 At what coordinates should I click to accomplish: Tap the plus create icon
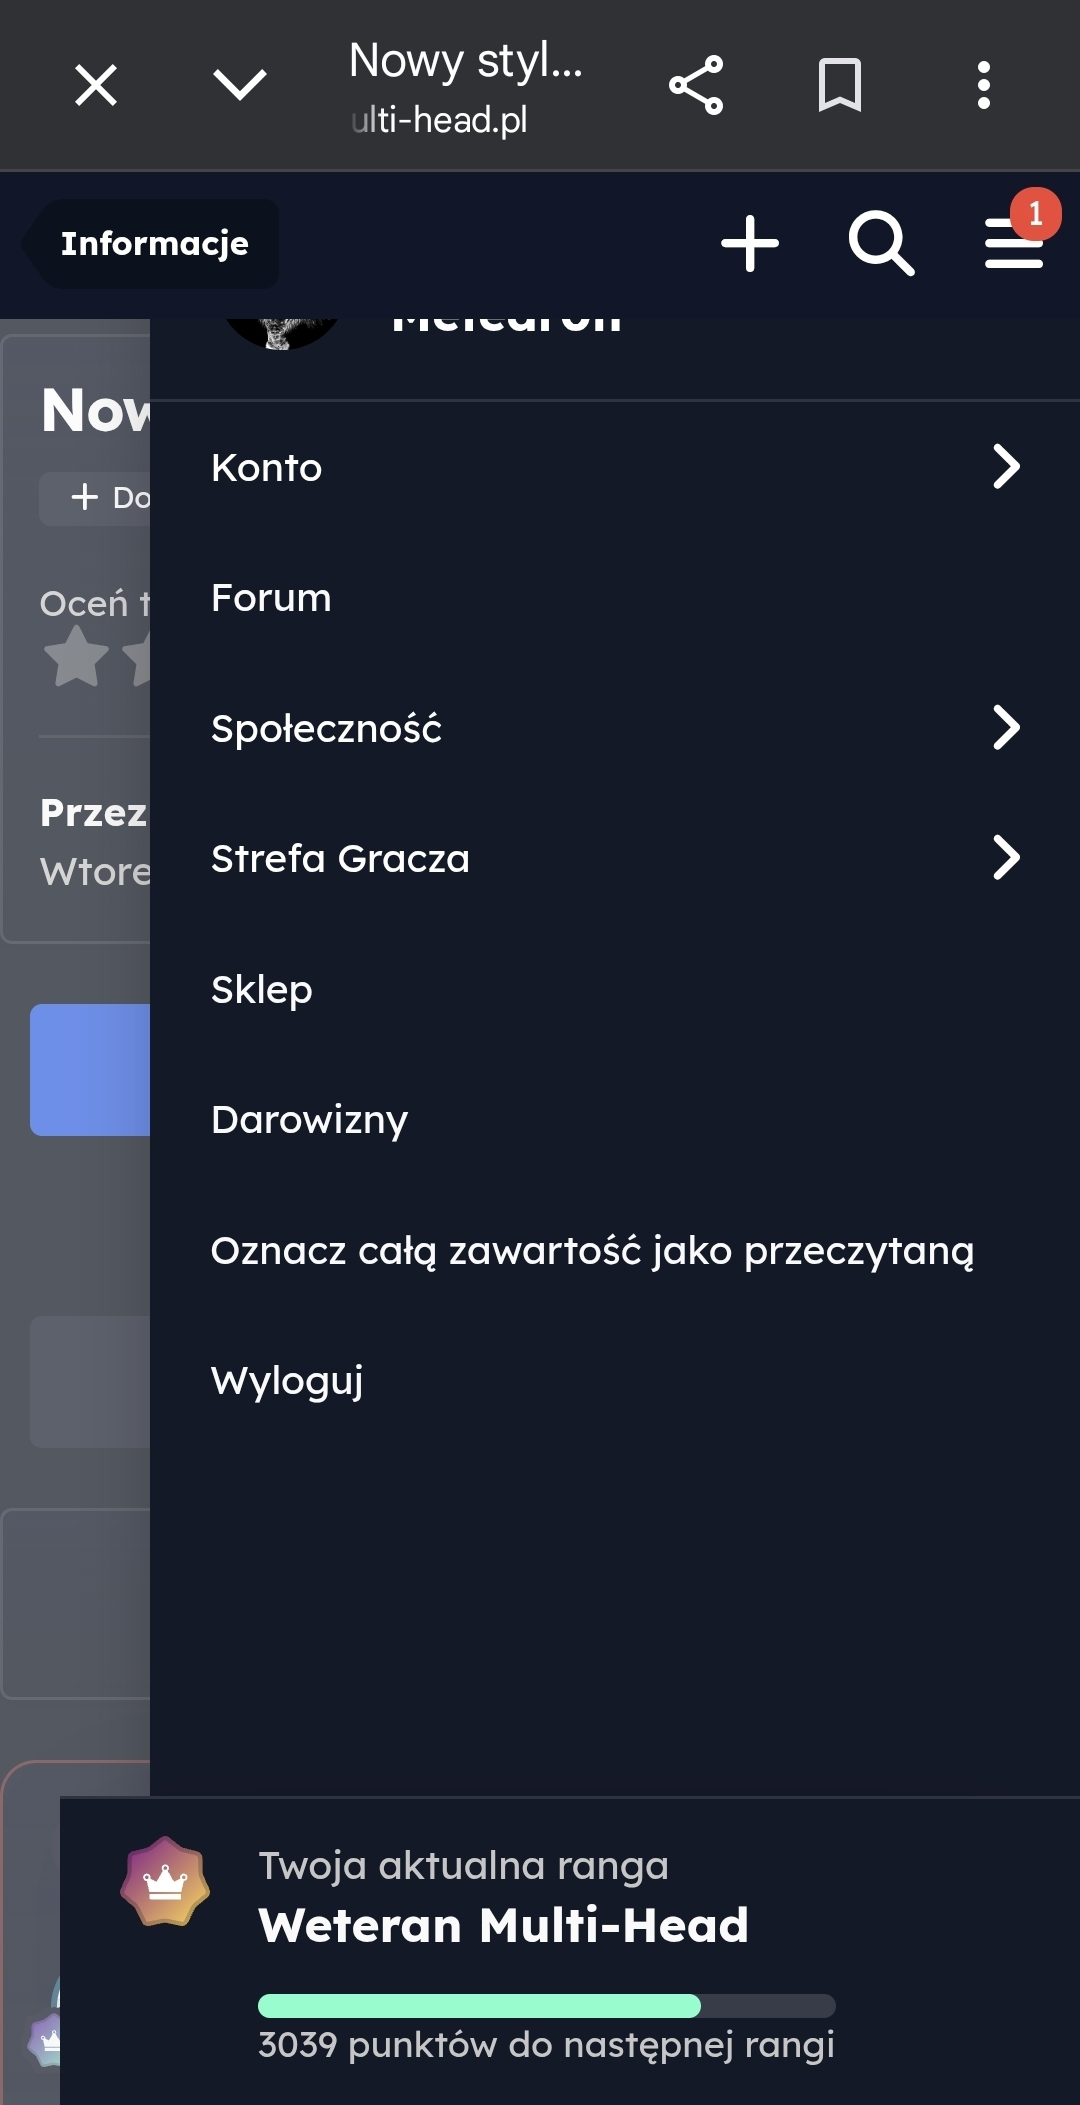coord(750,243)
